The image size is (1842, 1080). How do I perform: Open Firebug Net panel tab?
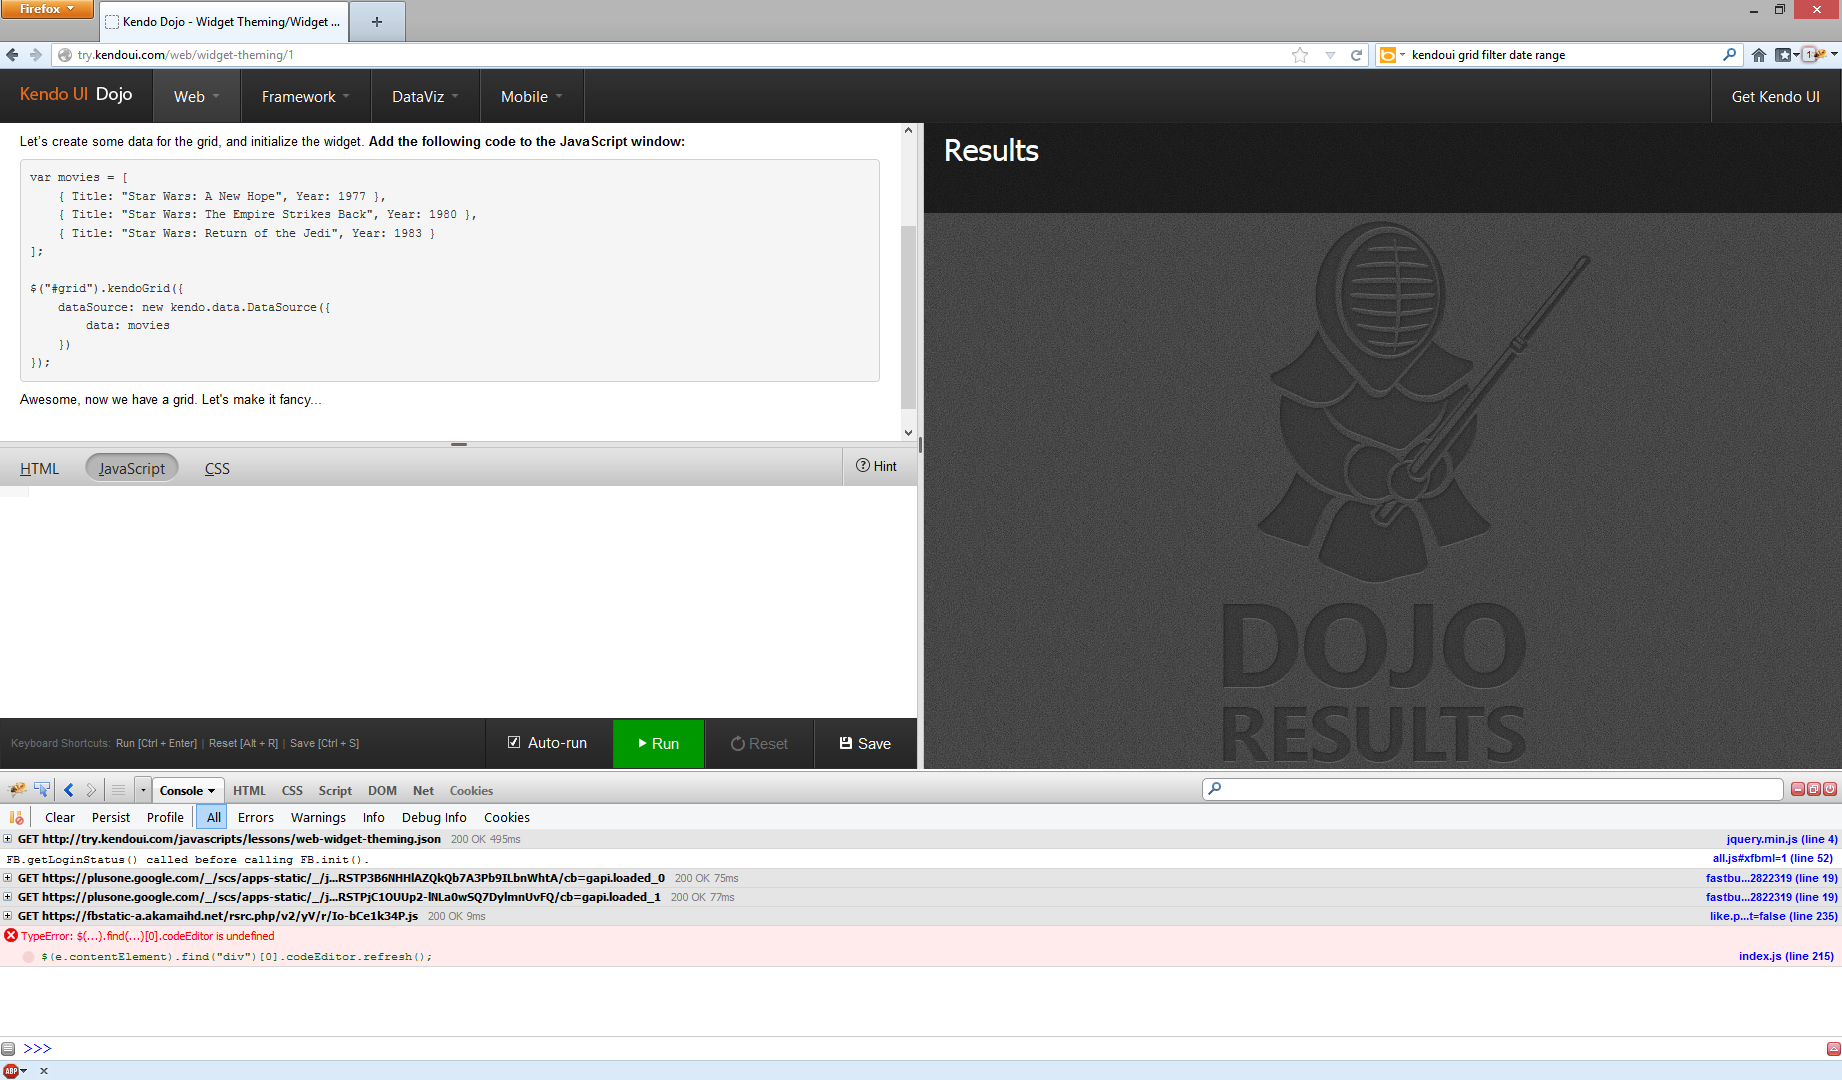pyautogui.click(x=423, y=790)
